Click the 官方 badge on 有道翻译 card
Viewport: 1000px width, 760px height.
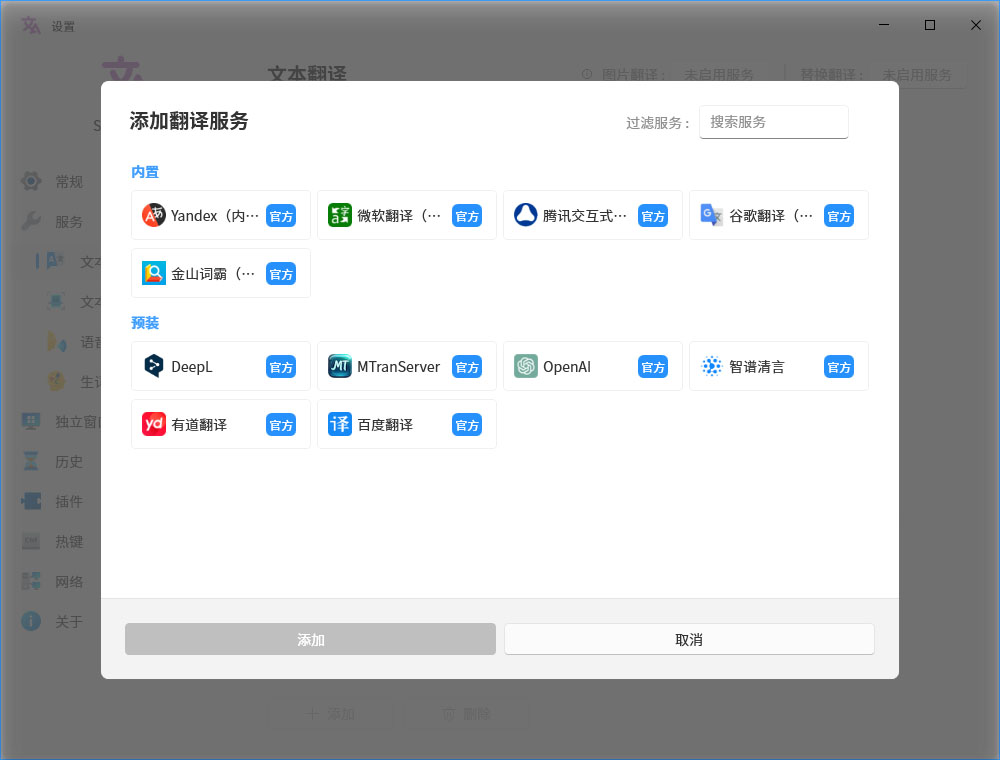click(x=281, y=425)
